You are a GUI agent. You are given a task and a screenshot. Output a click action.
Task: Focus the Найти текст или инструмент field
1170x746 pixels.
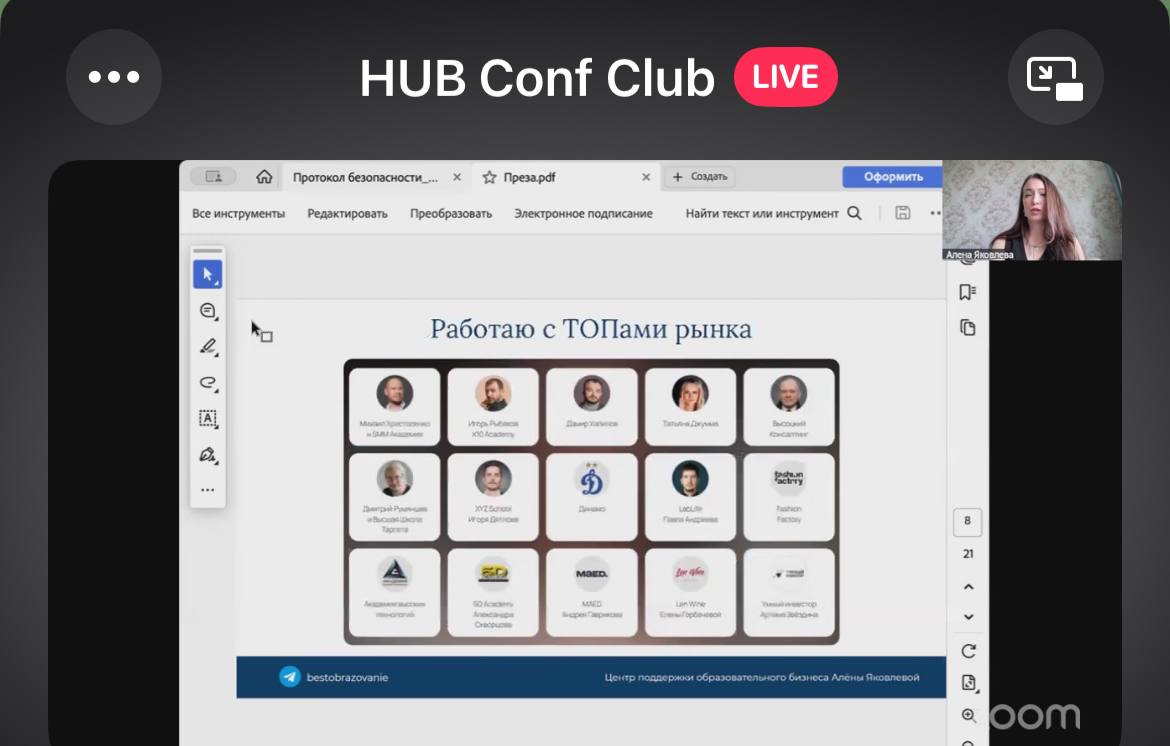[762, 213]
